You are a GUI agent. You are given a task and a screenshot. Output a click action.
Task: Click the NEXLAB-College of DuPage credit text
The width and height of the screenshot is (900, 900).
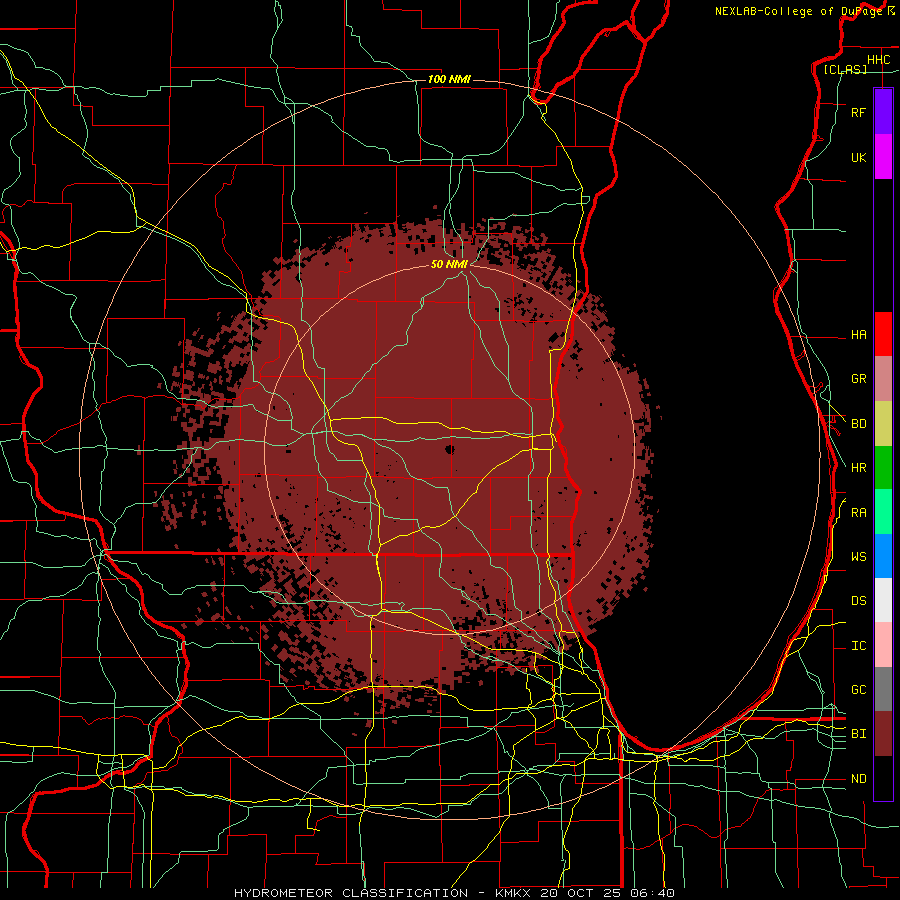point(798,11)
